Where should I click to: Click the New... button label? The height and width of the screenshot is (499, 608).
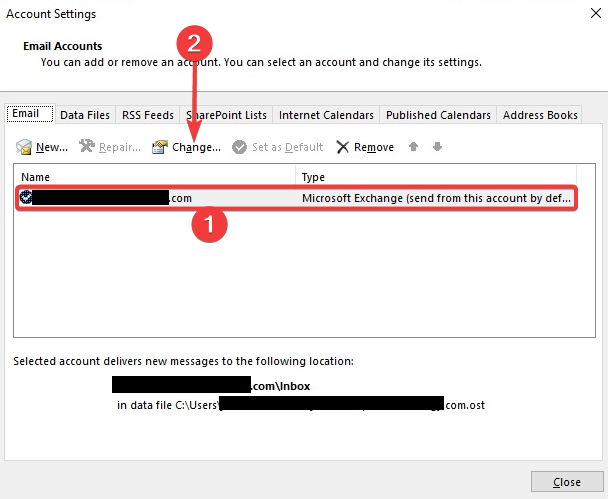coord(52,147)
